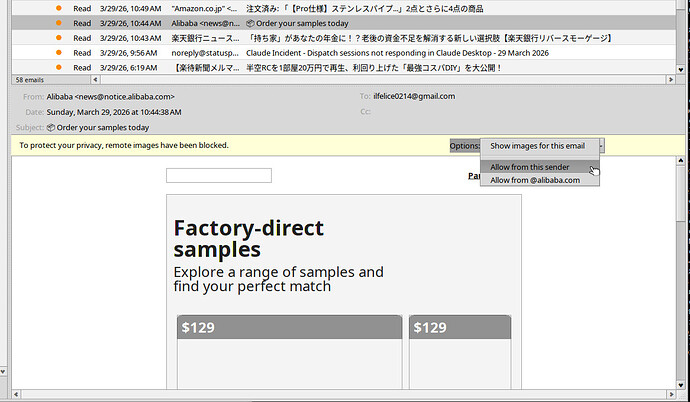690x402 pixels.
Task: Select the Alibaba 'Order your samples today' email
Action: 343,23
